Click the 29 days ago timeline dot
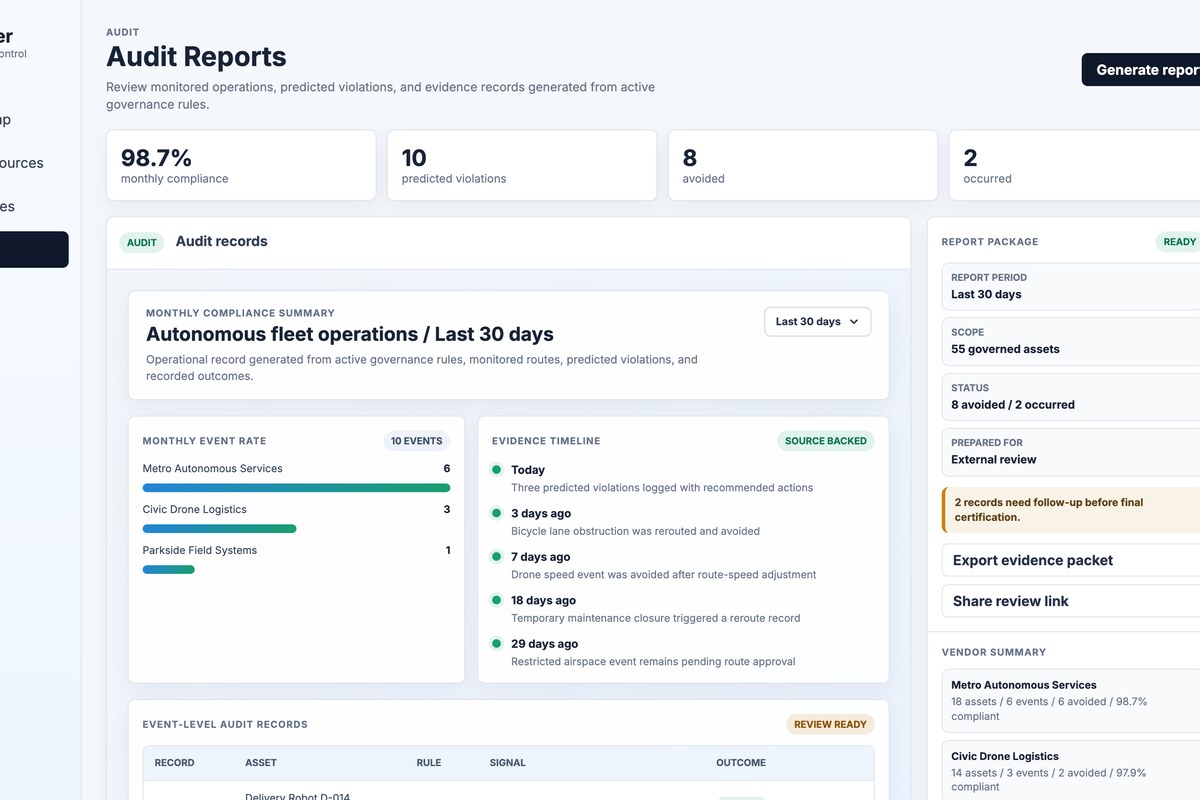1200x800 pixels. (x=496, y=643)
